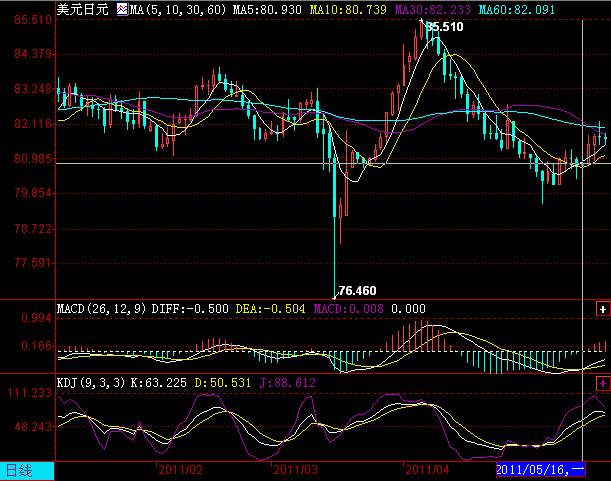Click the 76.460 low price annotation
This screenshot has height=481, width=611.
point(357,291)
